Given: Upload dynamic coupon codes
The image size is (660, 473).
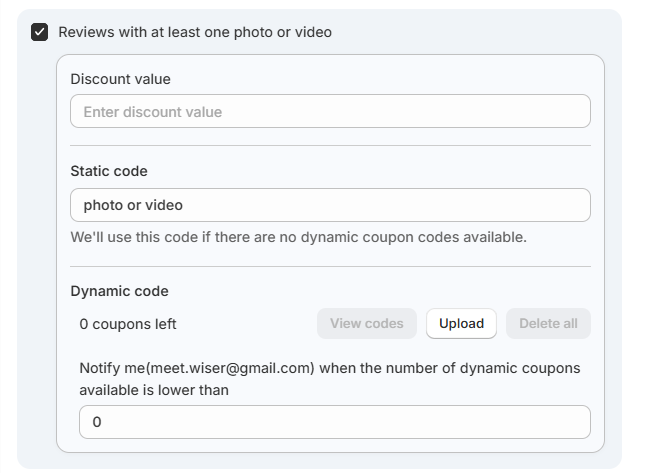Looking at the screenshot, I should pyautogui.click(x=461, y=324).
